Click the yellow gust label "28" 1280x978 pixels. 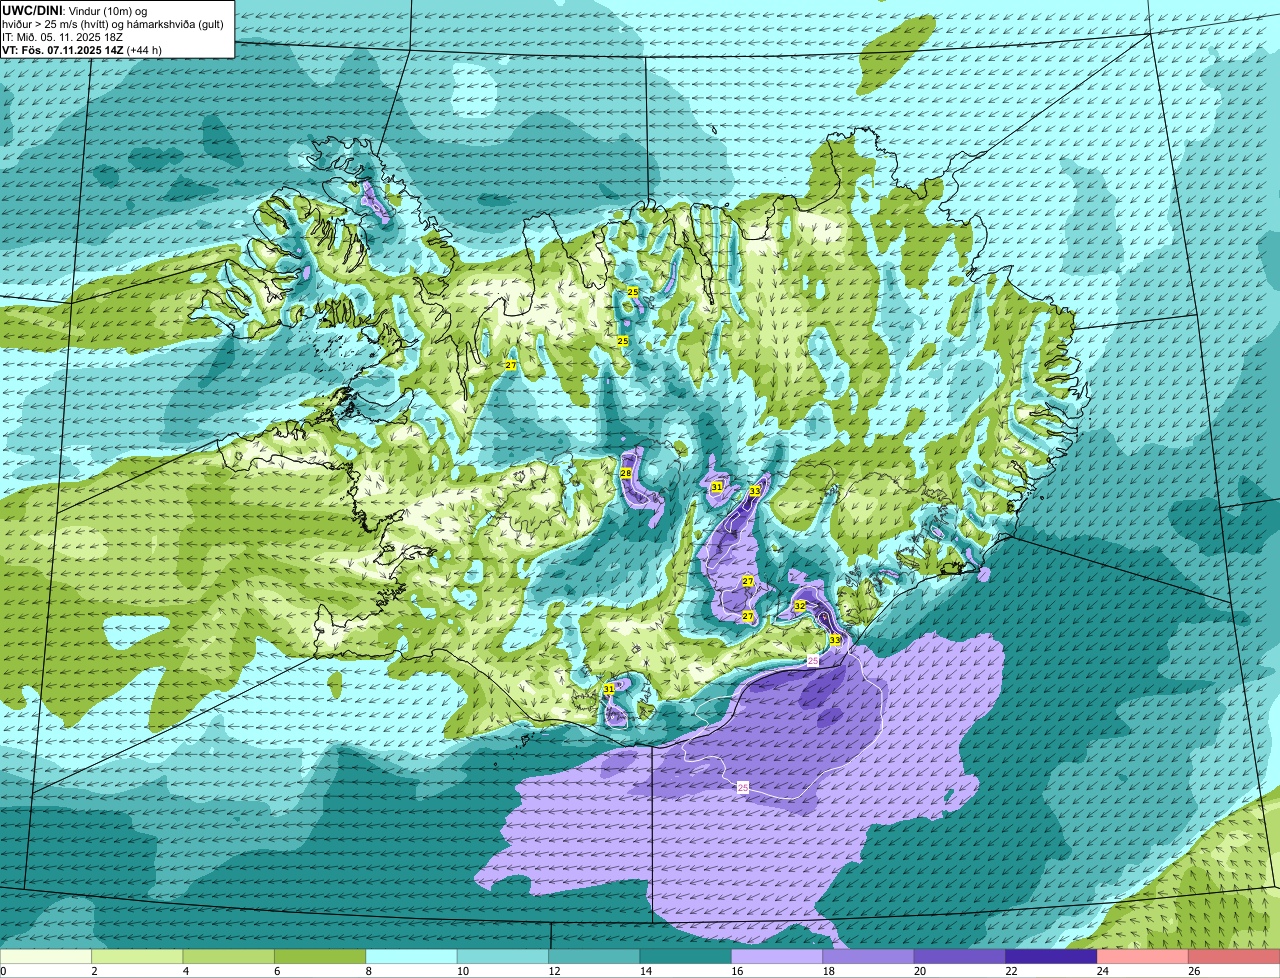click(626, 473)
